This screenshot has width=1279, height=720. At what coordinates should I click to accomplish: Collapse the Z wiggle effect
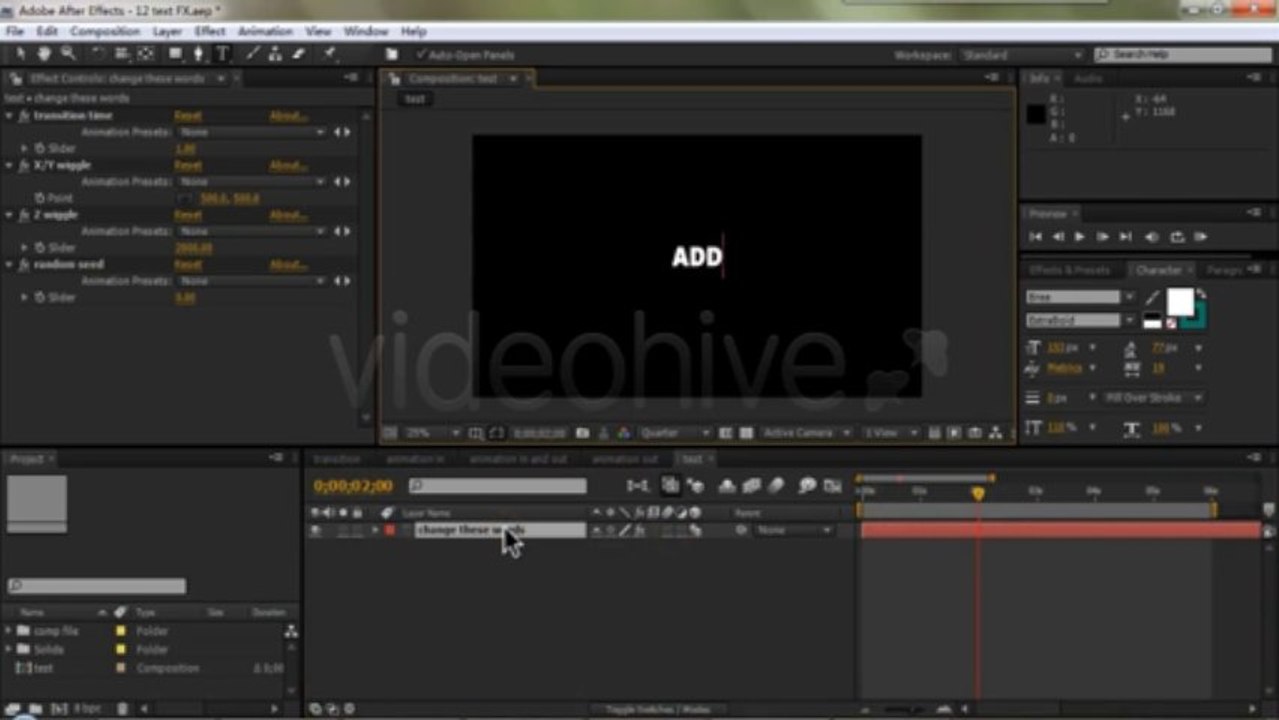click(x=9, y=215)
